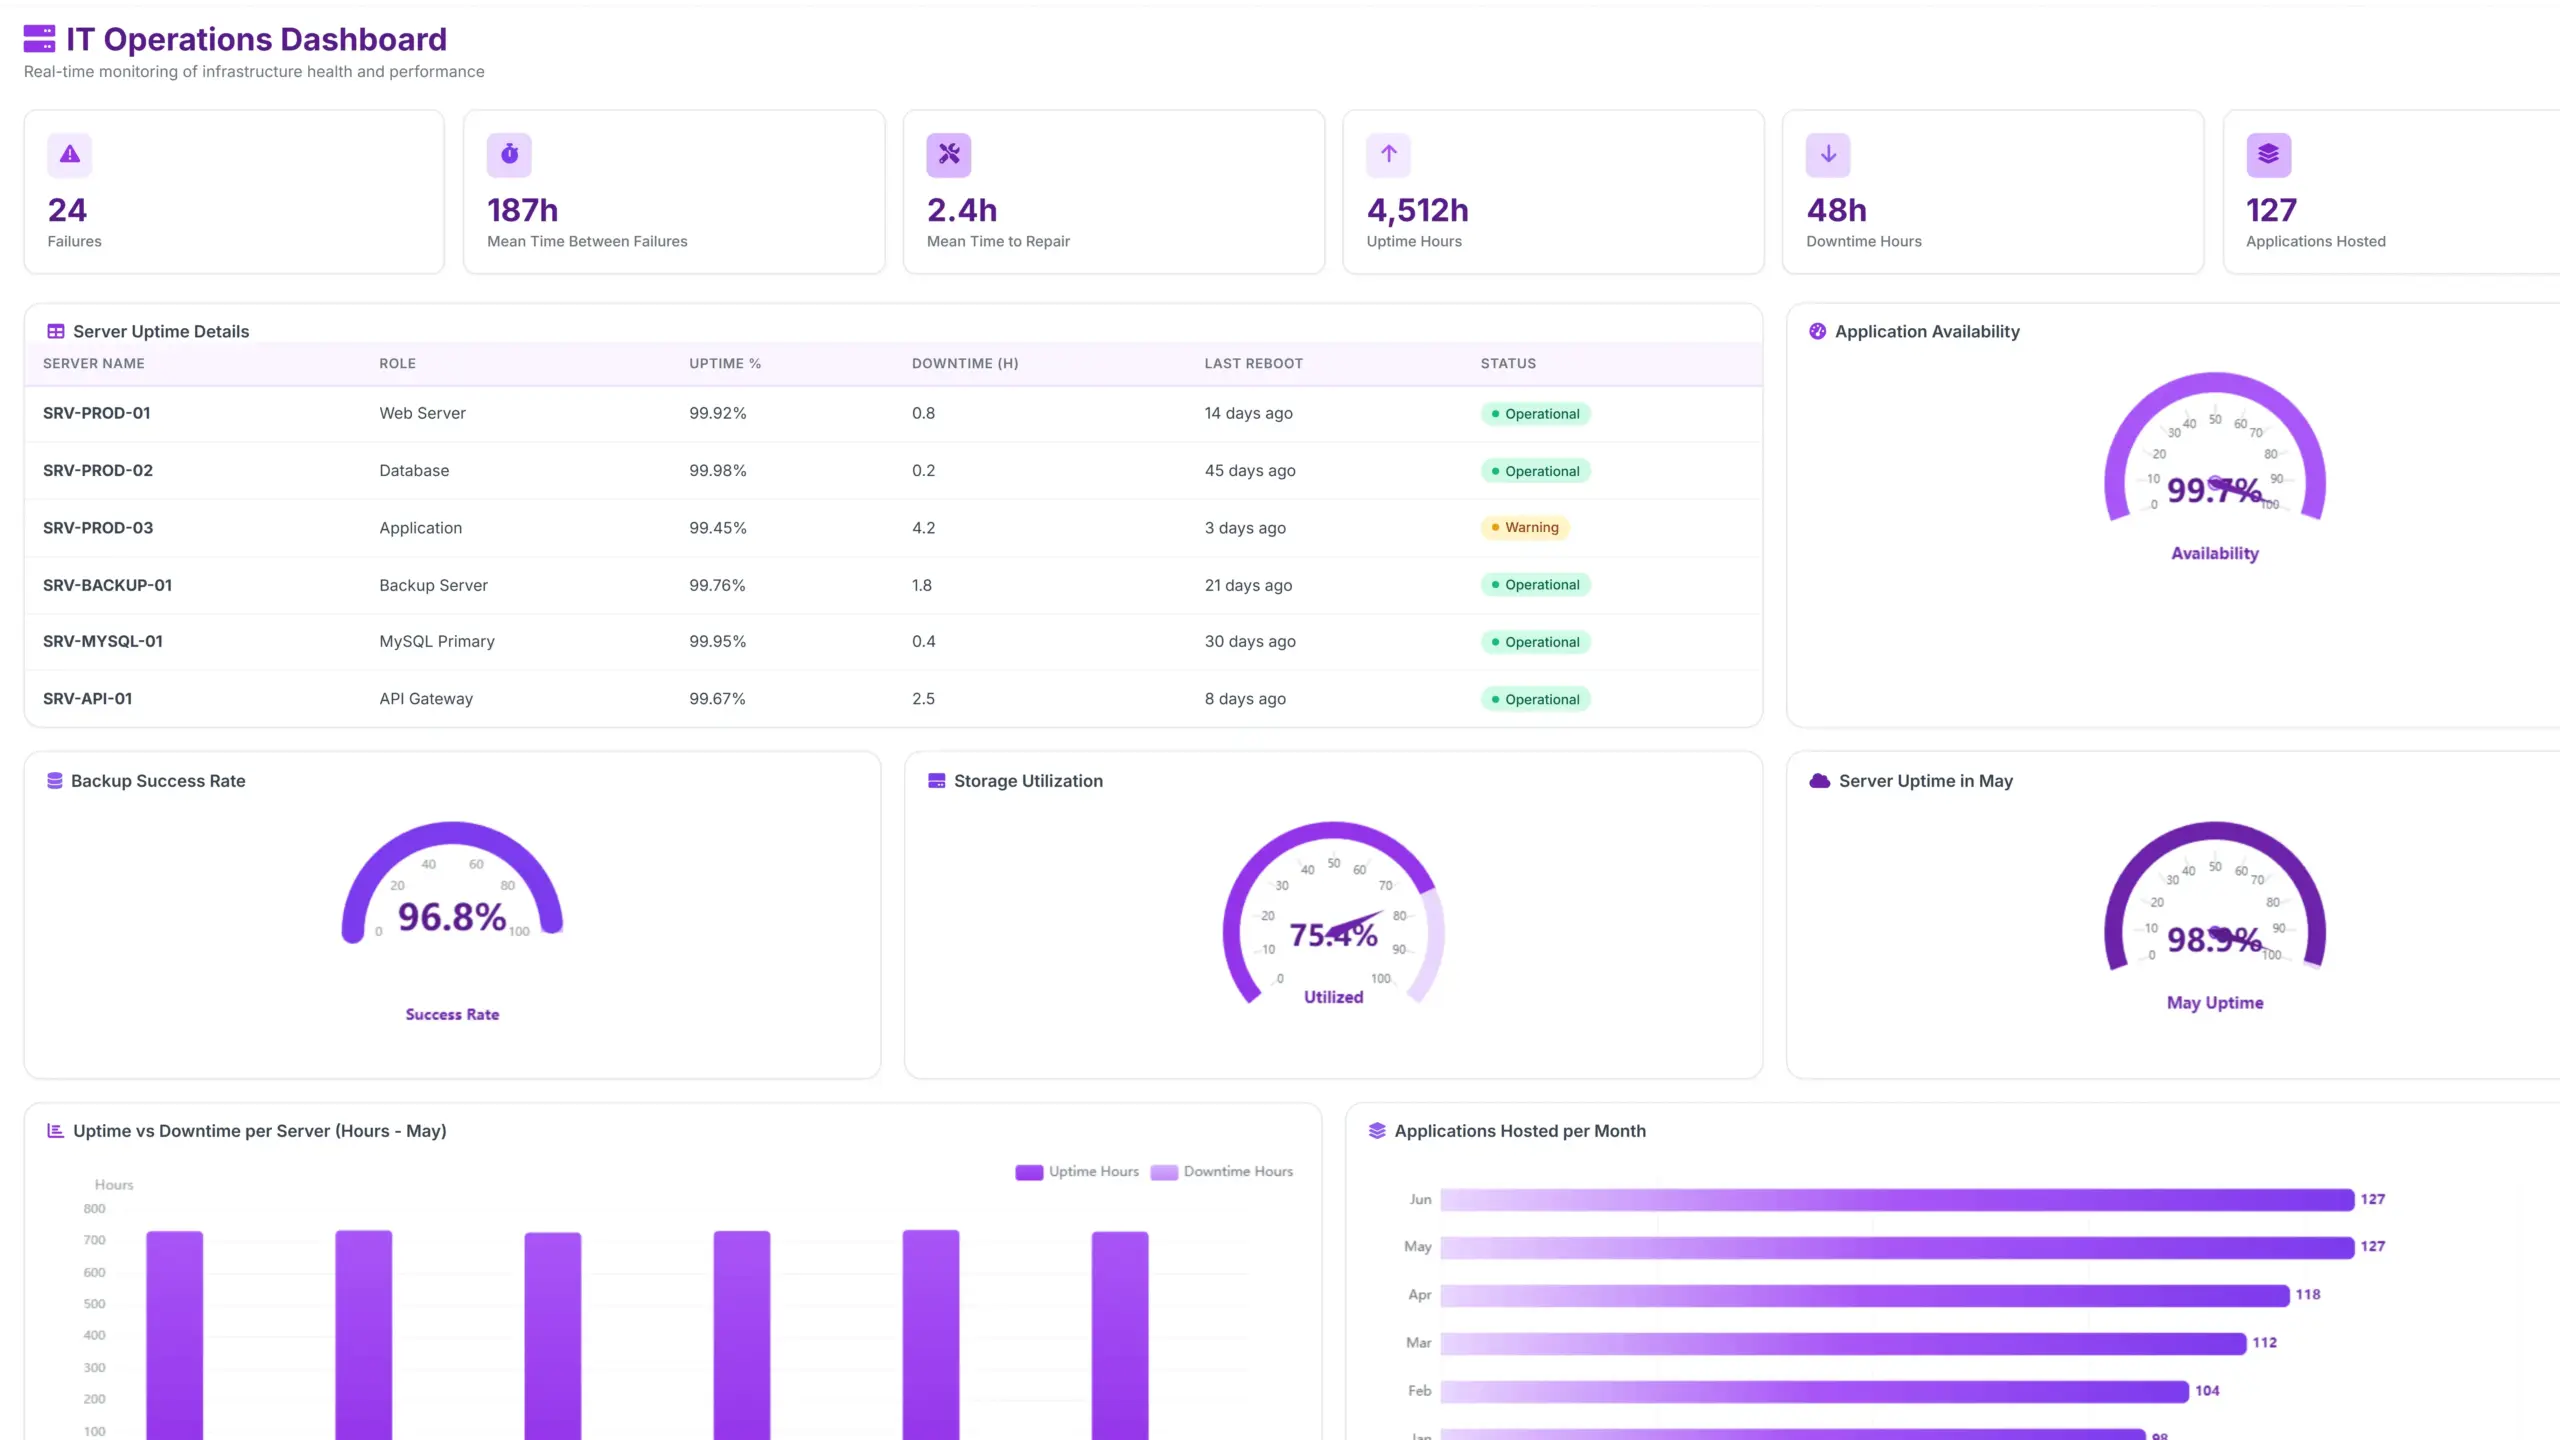Click the 4,512h Uptime Hours value
Viewport: 2560px width, 1440px height.
[1418, 210]
